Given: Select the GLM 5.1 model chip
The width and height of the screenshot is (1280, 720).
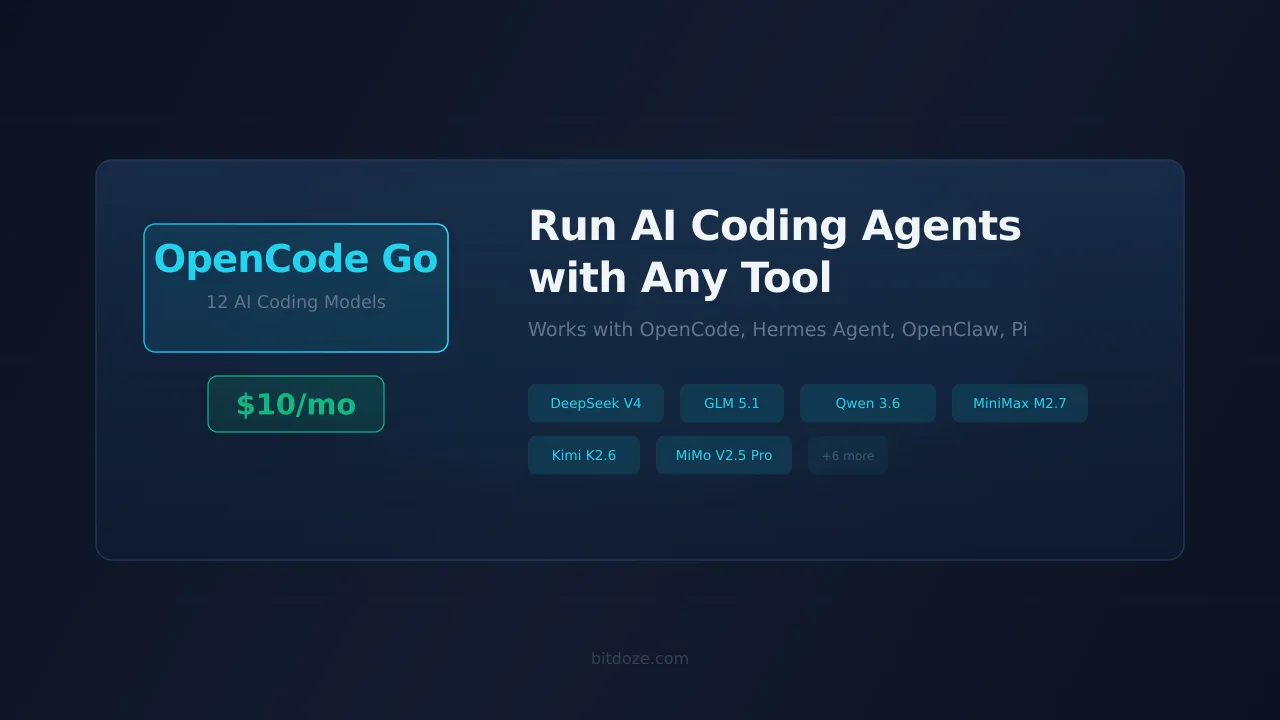Looking at the screenshot, I should click(732, 403).
